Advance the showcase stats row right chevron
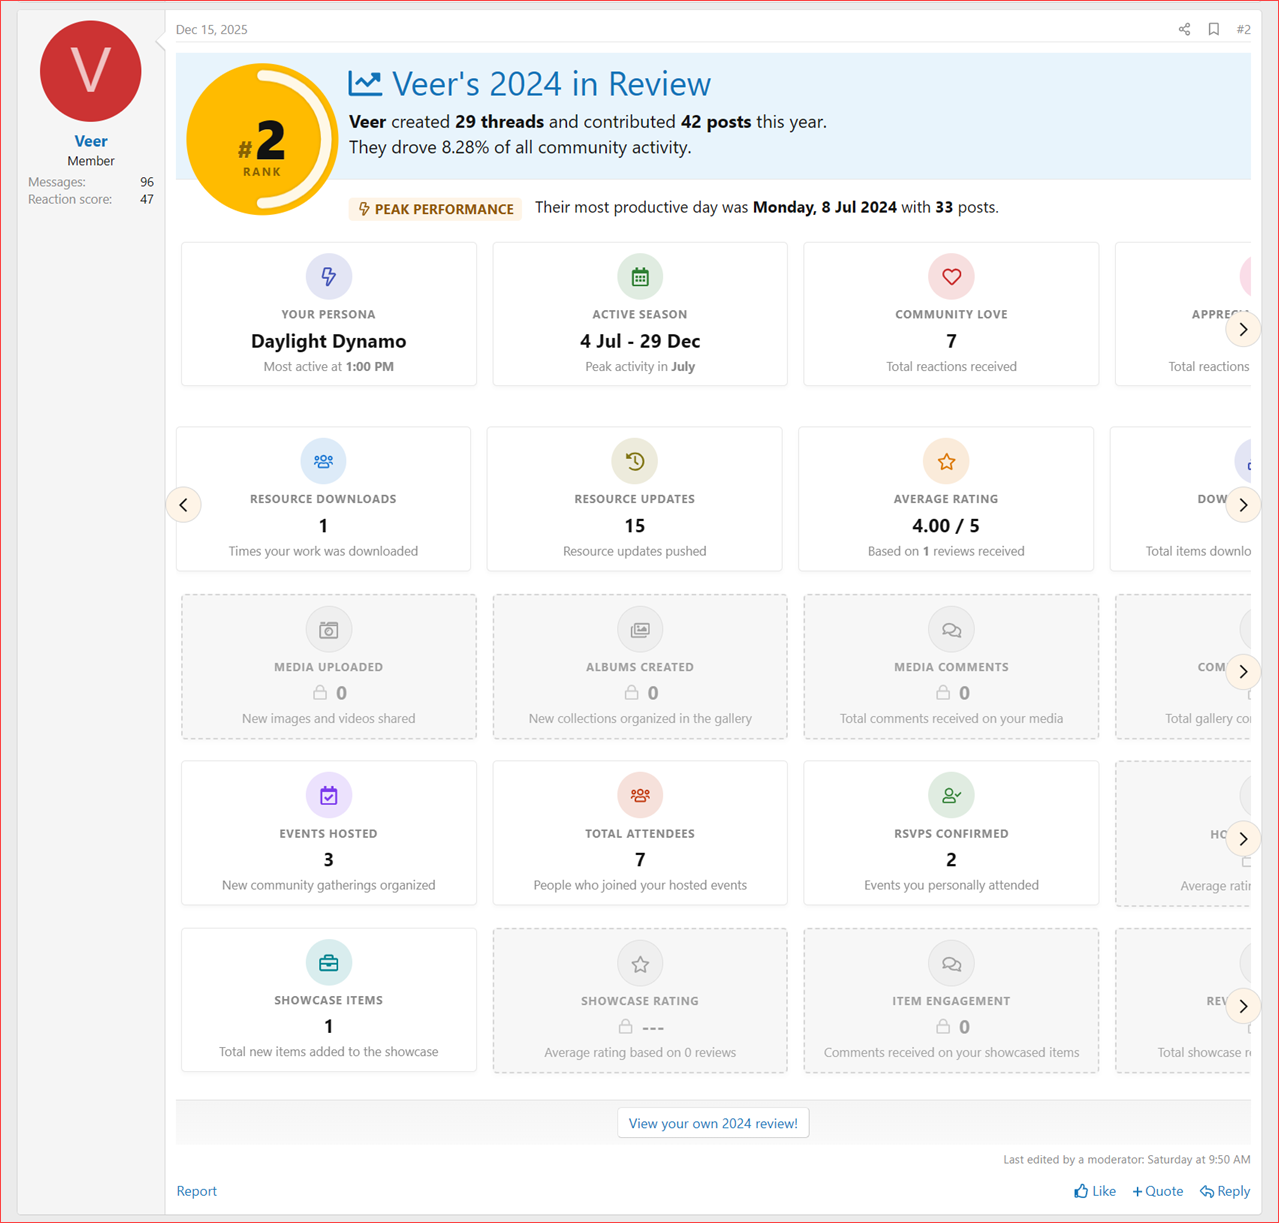This screenshot has height=1223, width=1279. [x=1243, y=1006]
